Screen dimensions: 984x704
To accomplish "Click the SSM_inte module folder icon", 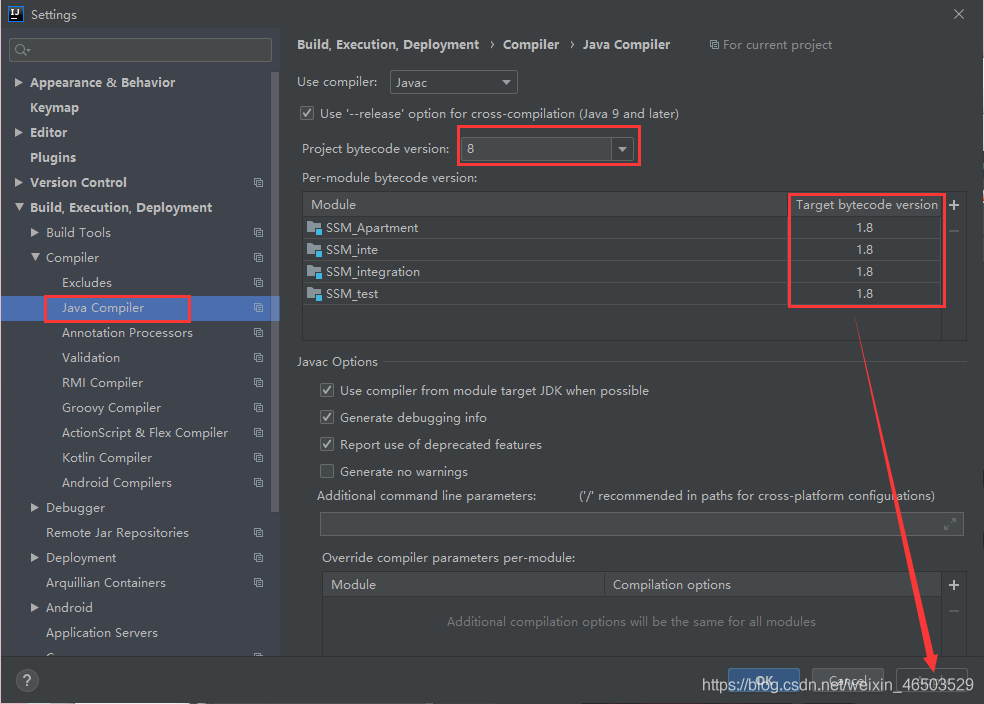I will point(314,250).
